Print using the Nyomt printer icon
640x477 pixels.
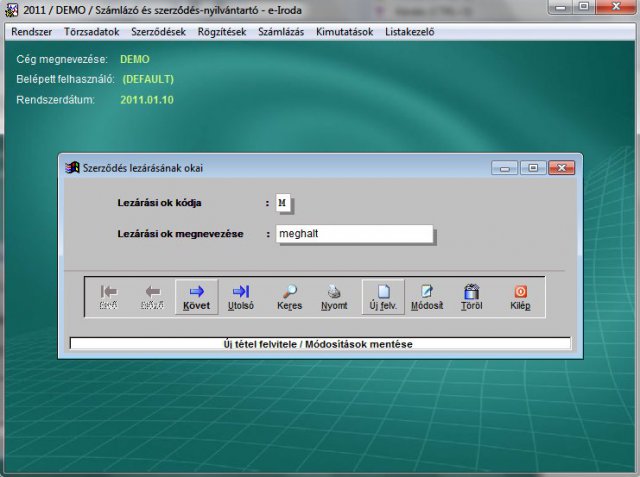(334, 296)
